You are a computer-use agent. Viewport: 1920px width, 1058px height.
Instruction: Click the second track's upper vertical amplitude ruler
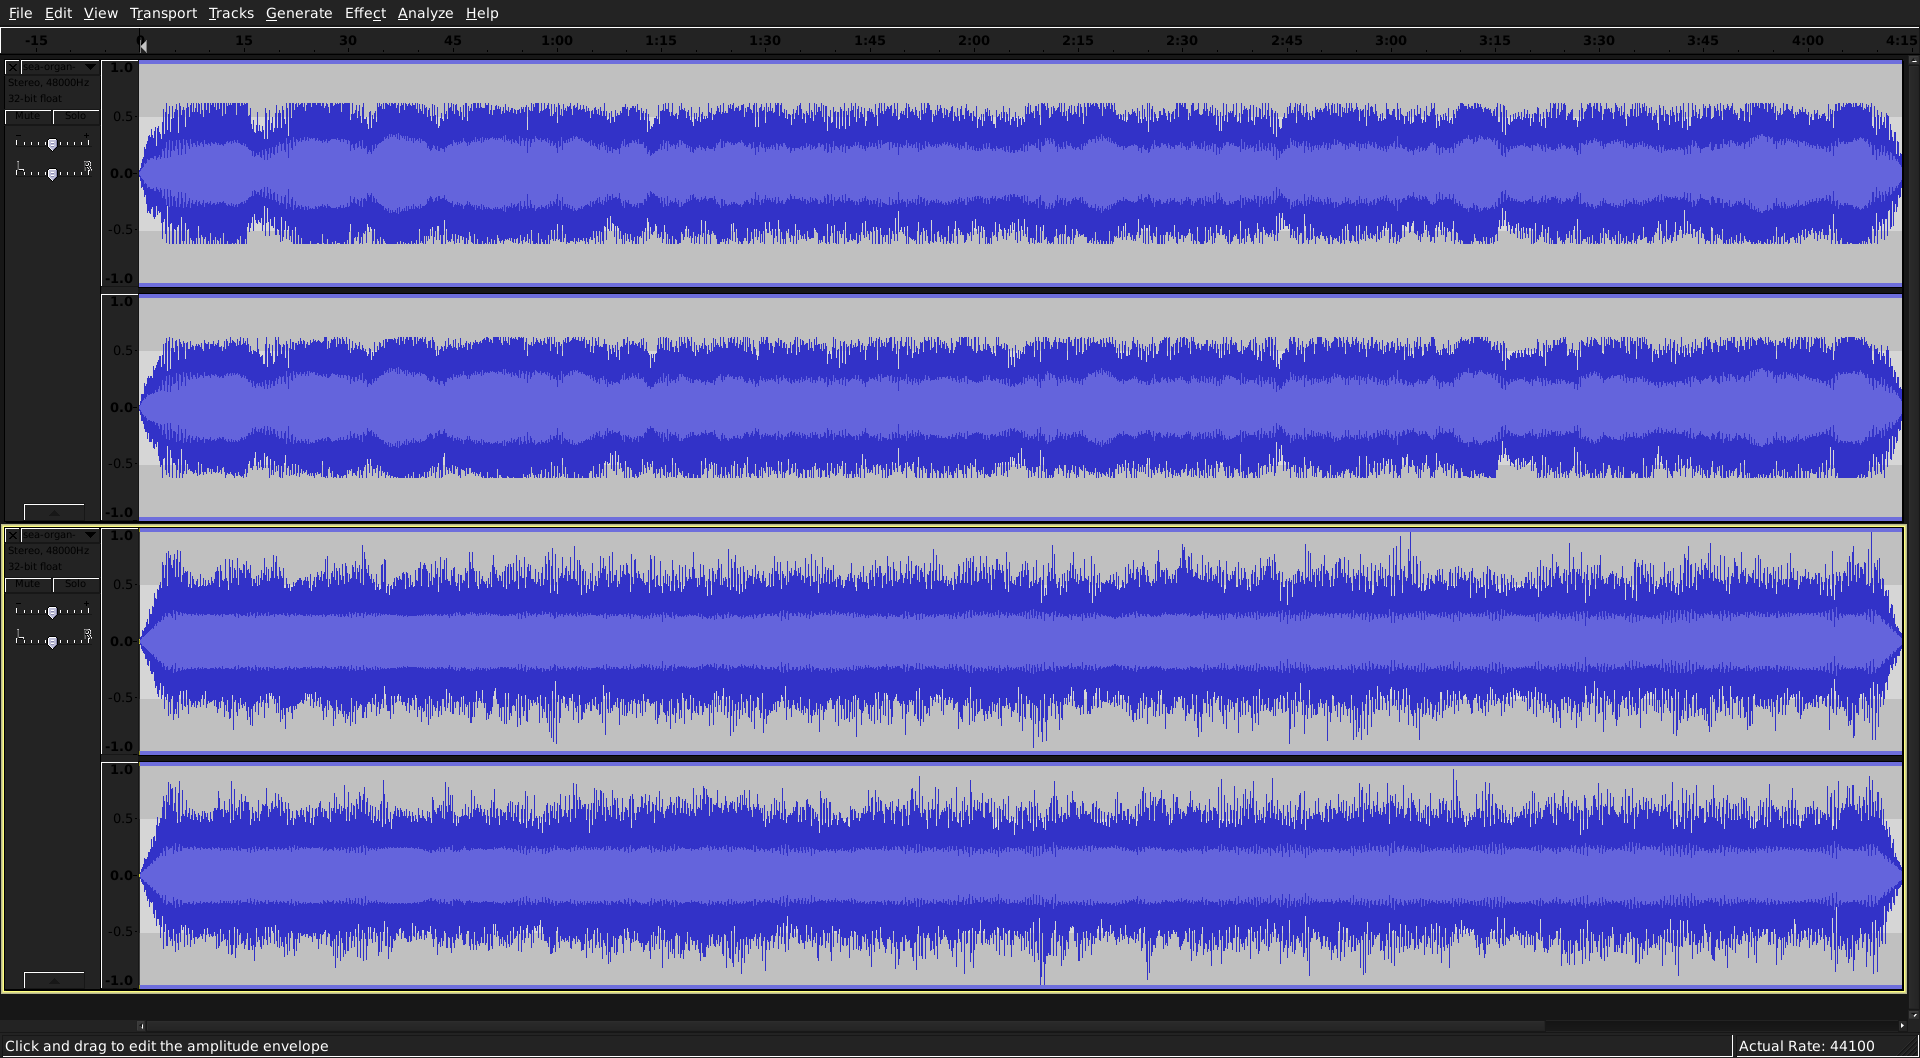(119, 641)
